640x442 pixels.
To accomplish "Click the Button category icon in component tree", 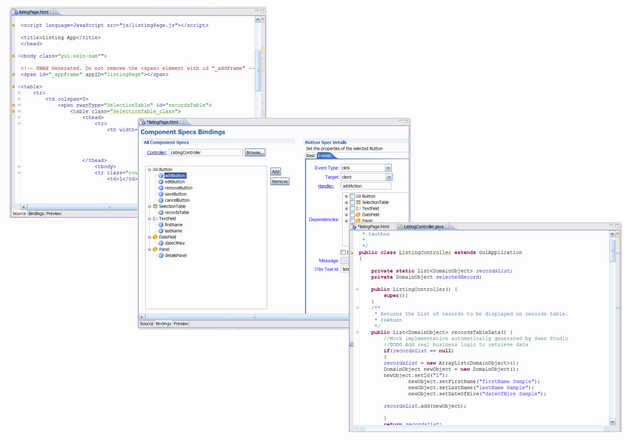I will 155,169.
